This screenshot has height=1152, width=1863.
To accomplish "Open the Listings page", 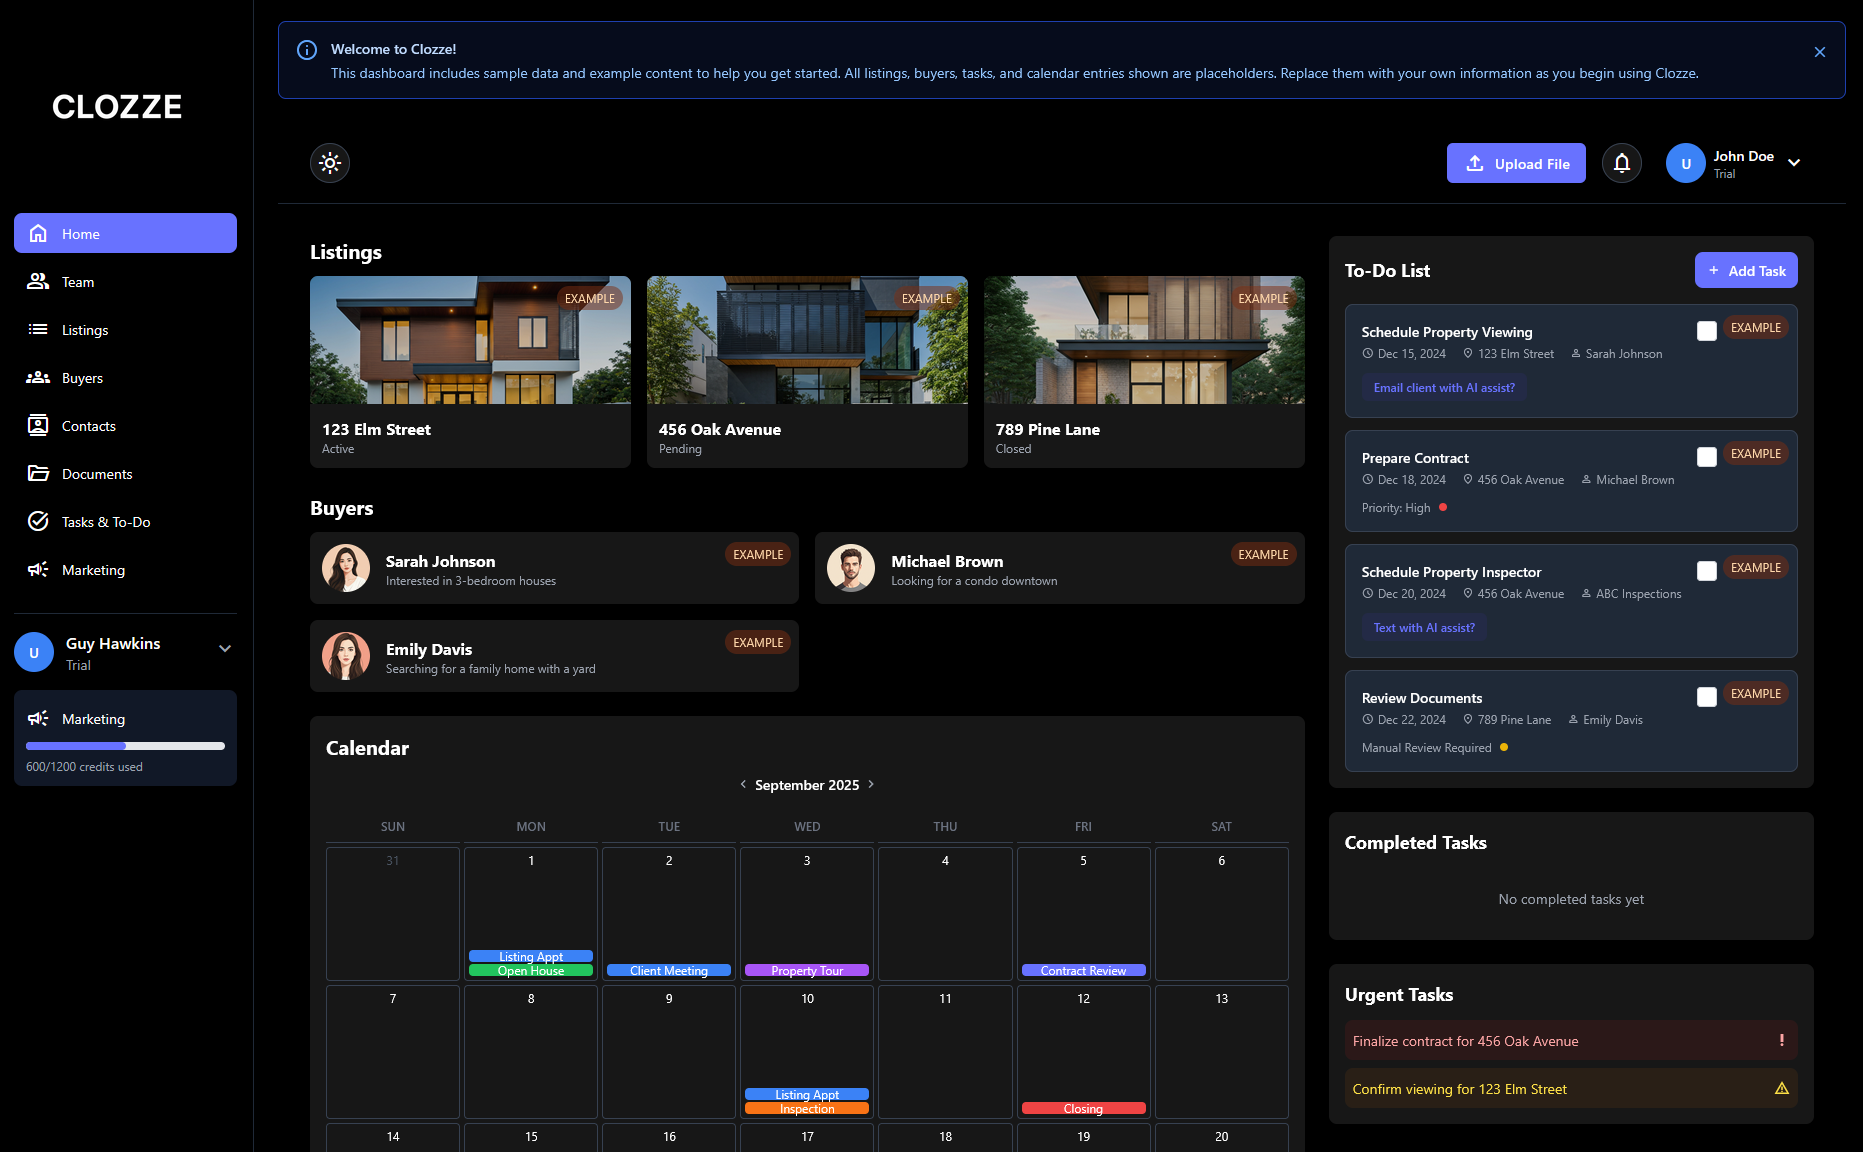I will (125, 329).
